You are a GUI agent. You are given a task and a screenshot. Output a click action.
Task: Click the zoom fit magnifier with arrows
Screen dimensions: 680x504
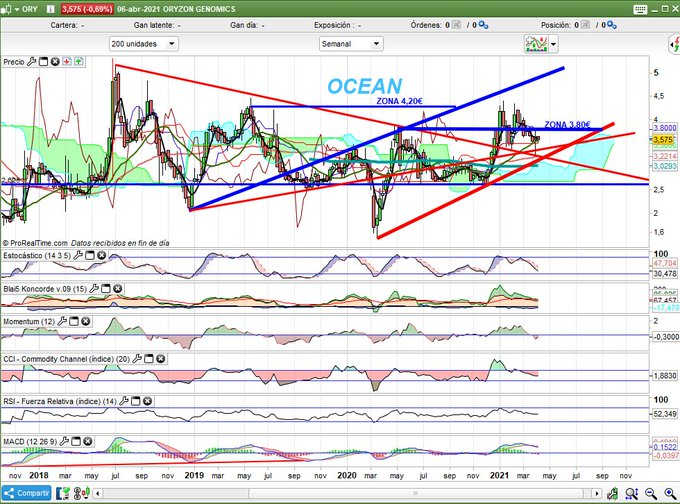(631, 493)
